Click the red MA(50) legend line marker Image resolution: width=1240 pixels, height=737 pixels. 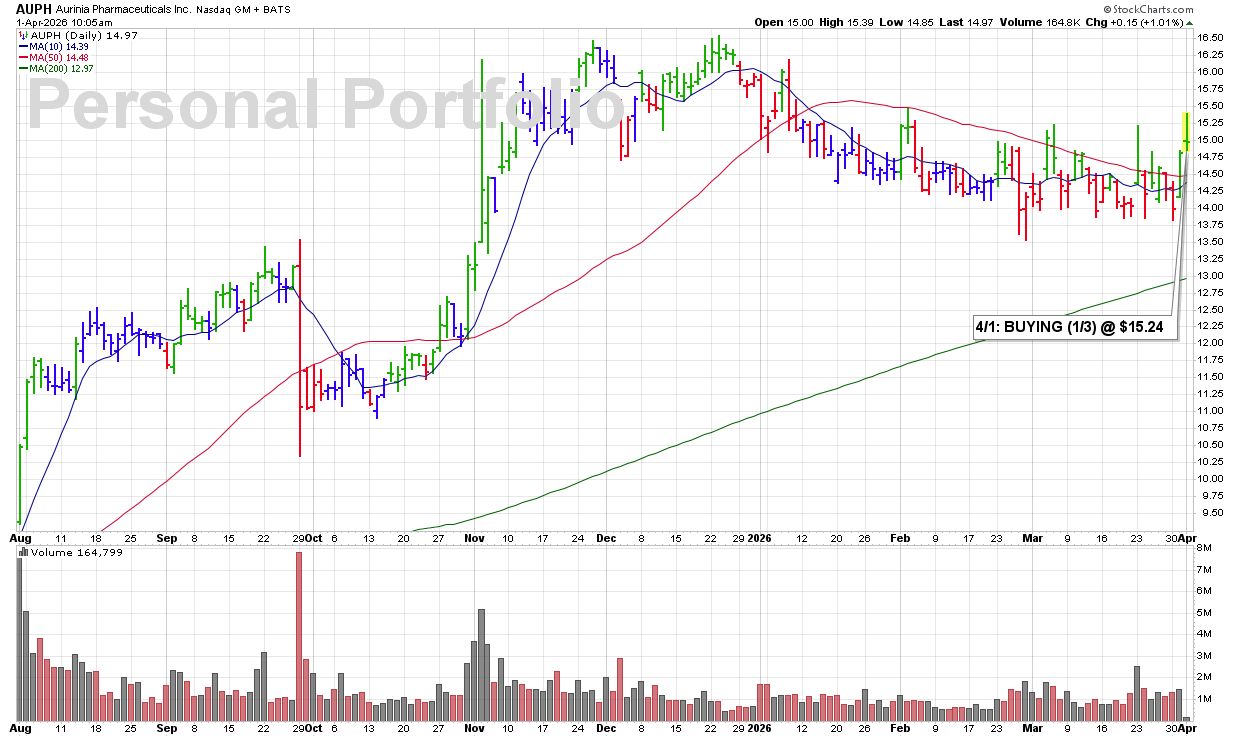tap(23, 57)
